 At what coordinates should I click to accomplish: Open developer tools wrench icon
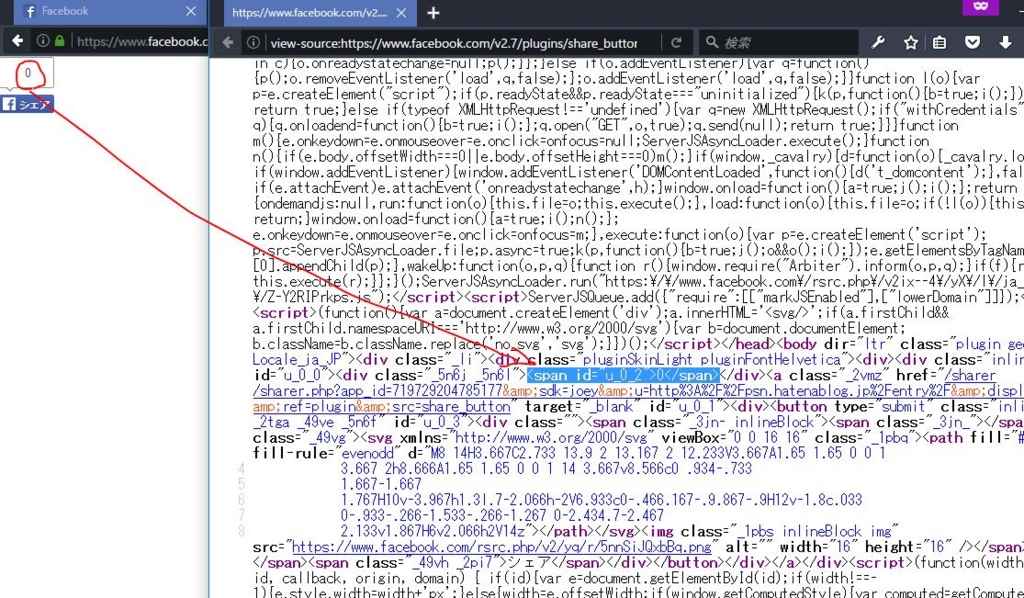point(878,42)
